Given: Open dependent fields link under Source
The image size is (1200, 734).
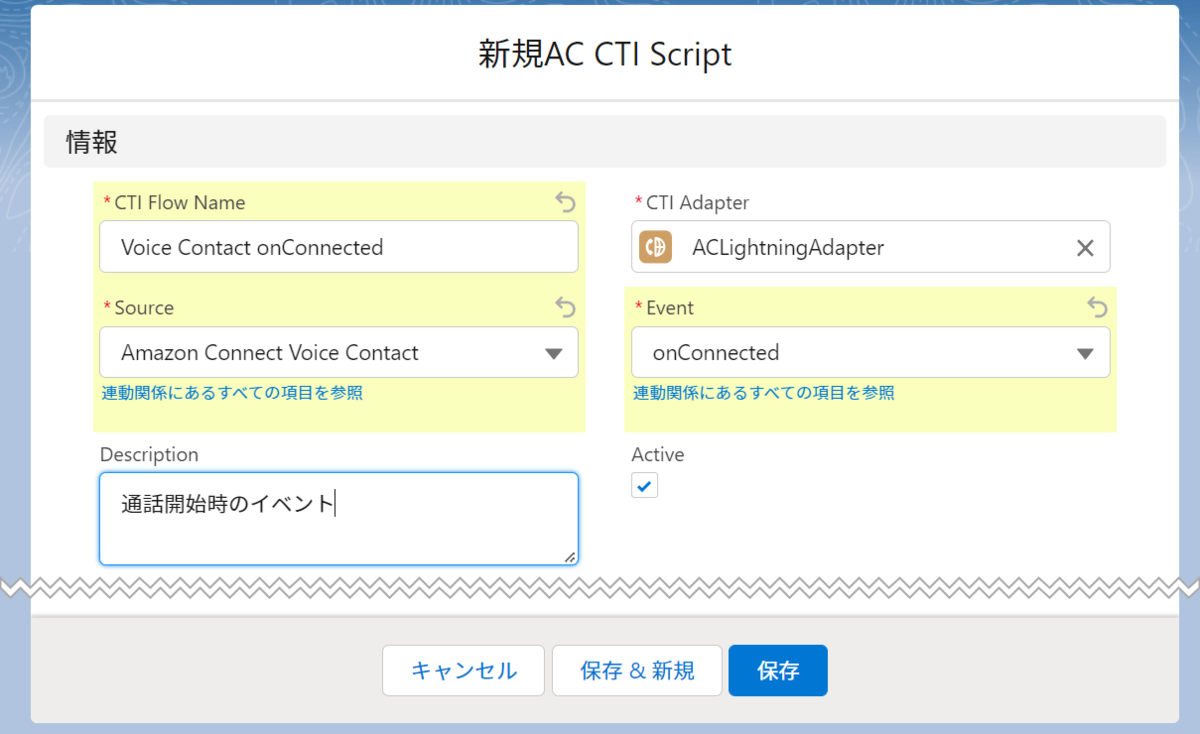Looking at the screenshot, I should [x=232, y=393].
